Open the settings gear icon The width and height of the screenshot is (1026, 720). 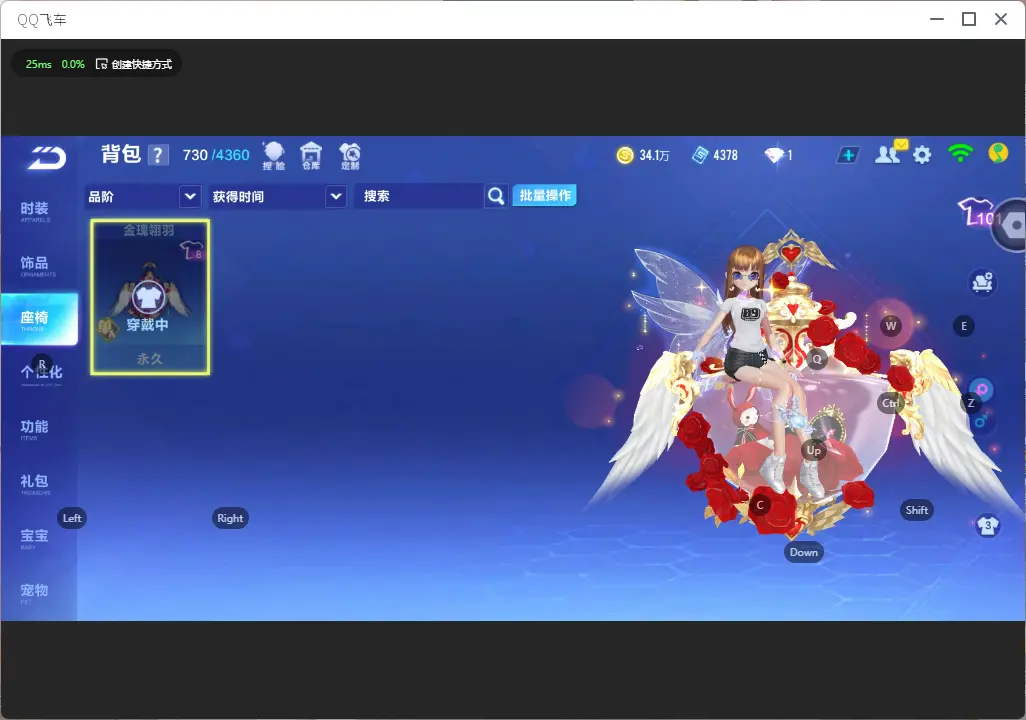point(922,155)
